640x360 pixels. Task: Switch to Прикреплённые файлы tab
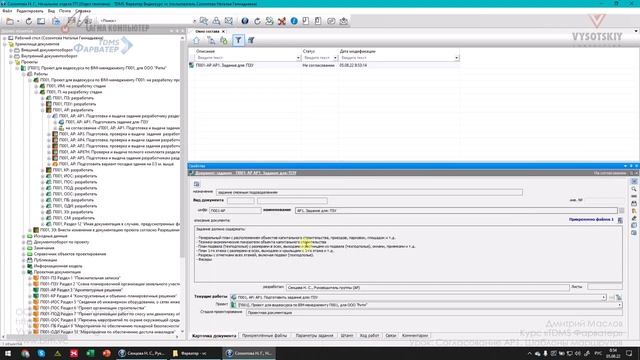[x=264, y=336]
